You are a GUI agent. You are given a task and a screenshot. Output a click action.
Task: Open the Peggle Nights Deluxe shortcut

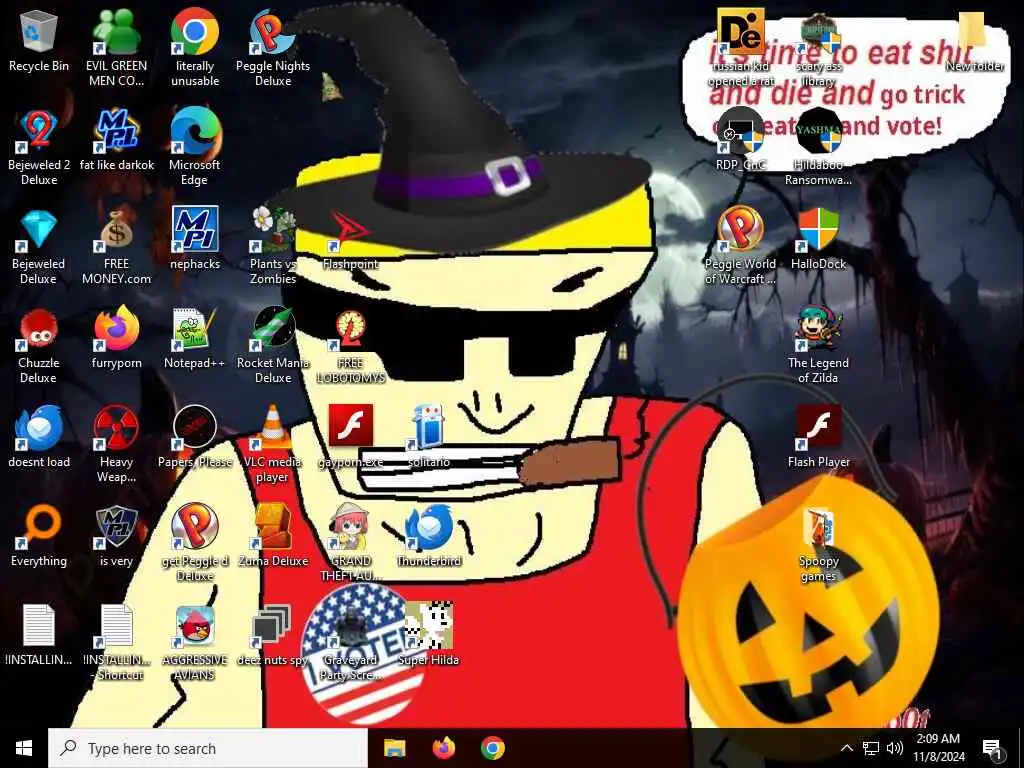[x=272, y=31]
